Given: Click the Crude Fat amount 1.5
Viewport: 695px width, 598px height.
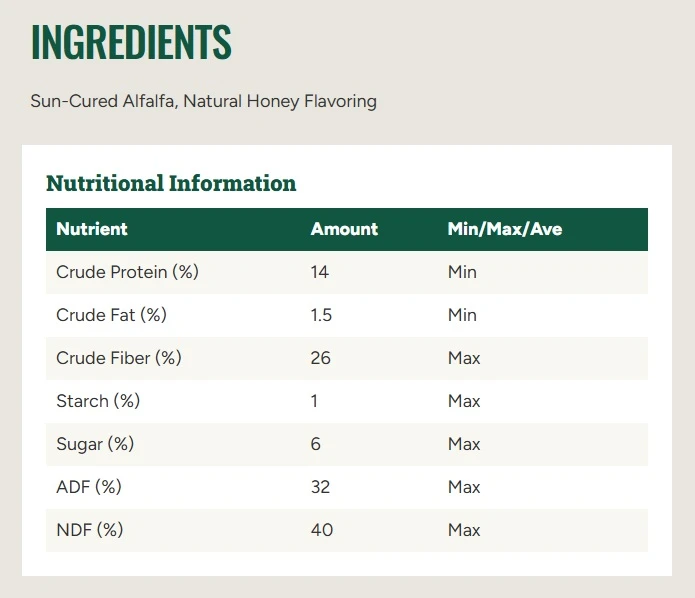Looking at the screenshot, I should (x=321, y=315).
